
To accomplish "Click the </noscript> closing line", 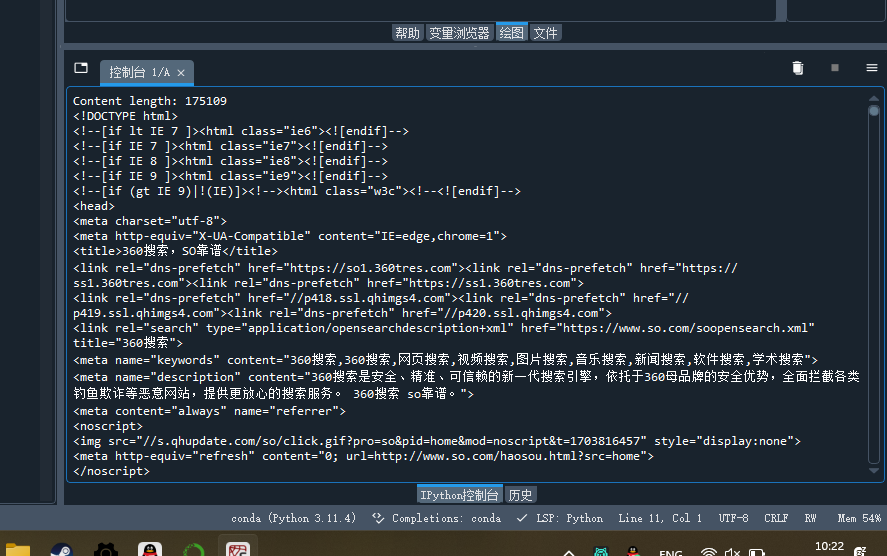I will [111, 471].
